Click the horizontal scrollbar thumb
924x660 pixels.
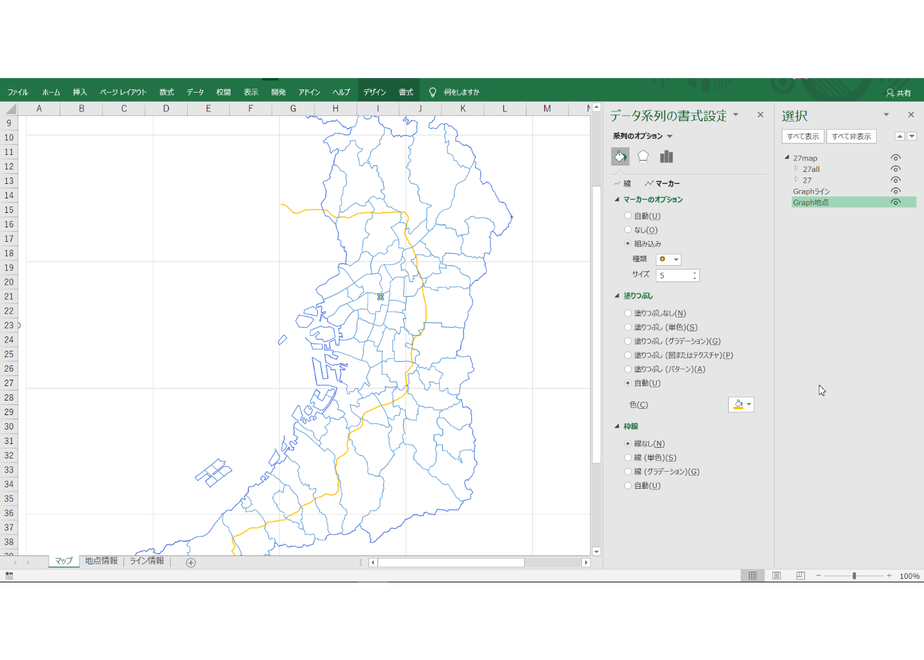pyautogui.click(x=451, y=563)
